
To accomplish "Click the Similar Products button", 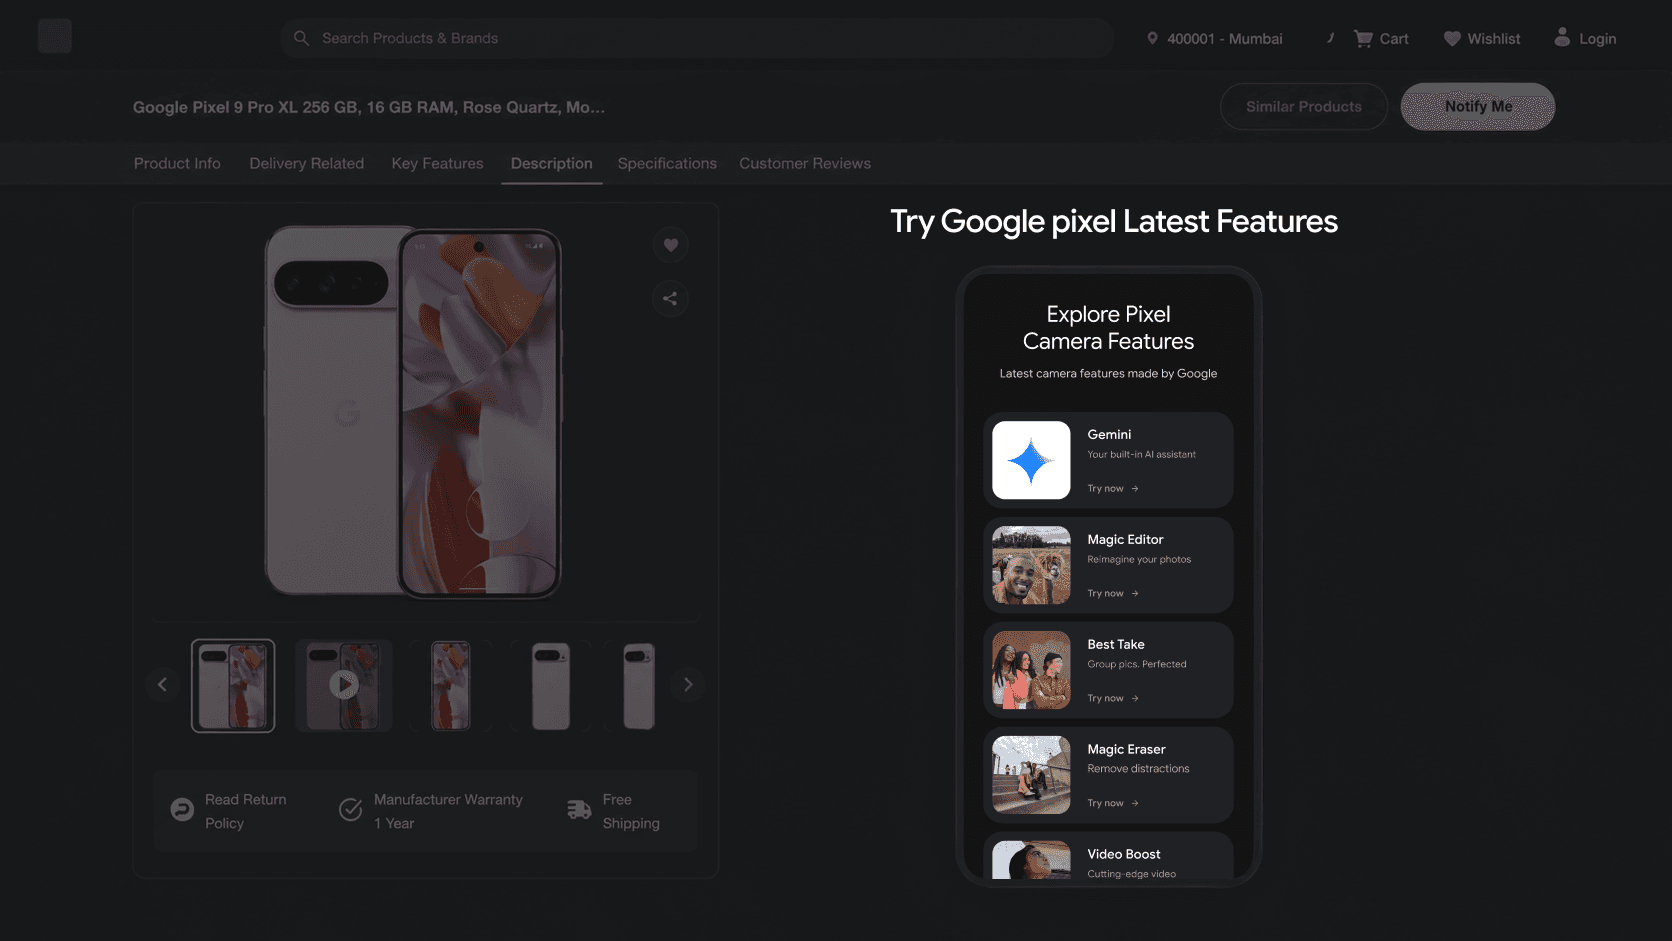I will coord(1303,106).
